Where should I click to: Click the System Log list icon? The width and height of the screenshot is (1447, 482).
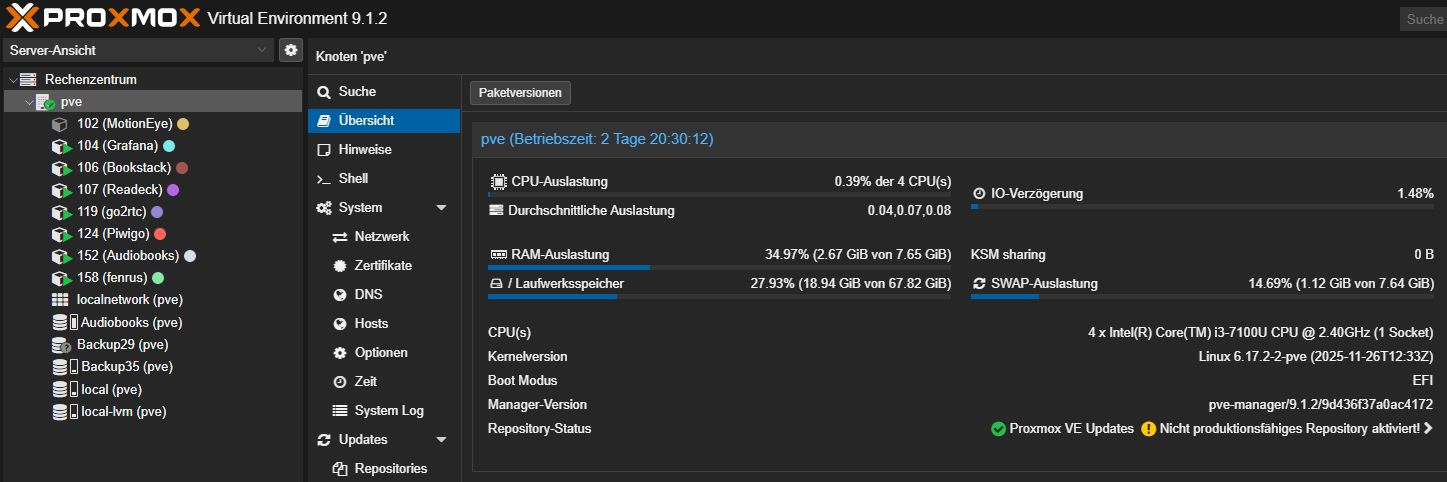[x=339, y=411]
